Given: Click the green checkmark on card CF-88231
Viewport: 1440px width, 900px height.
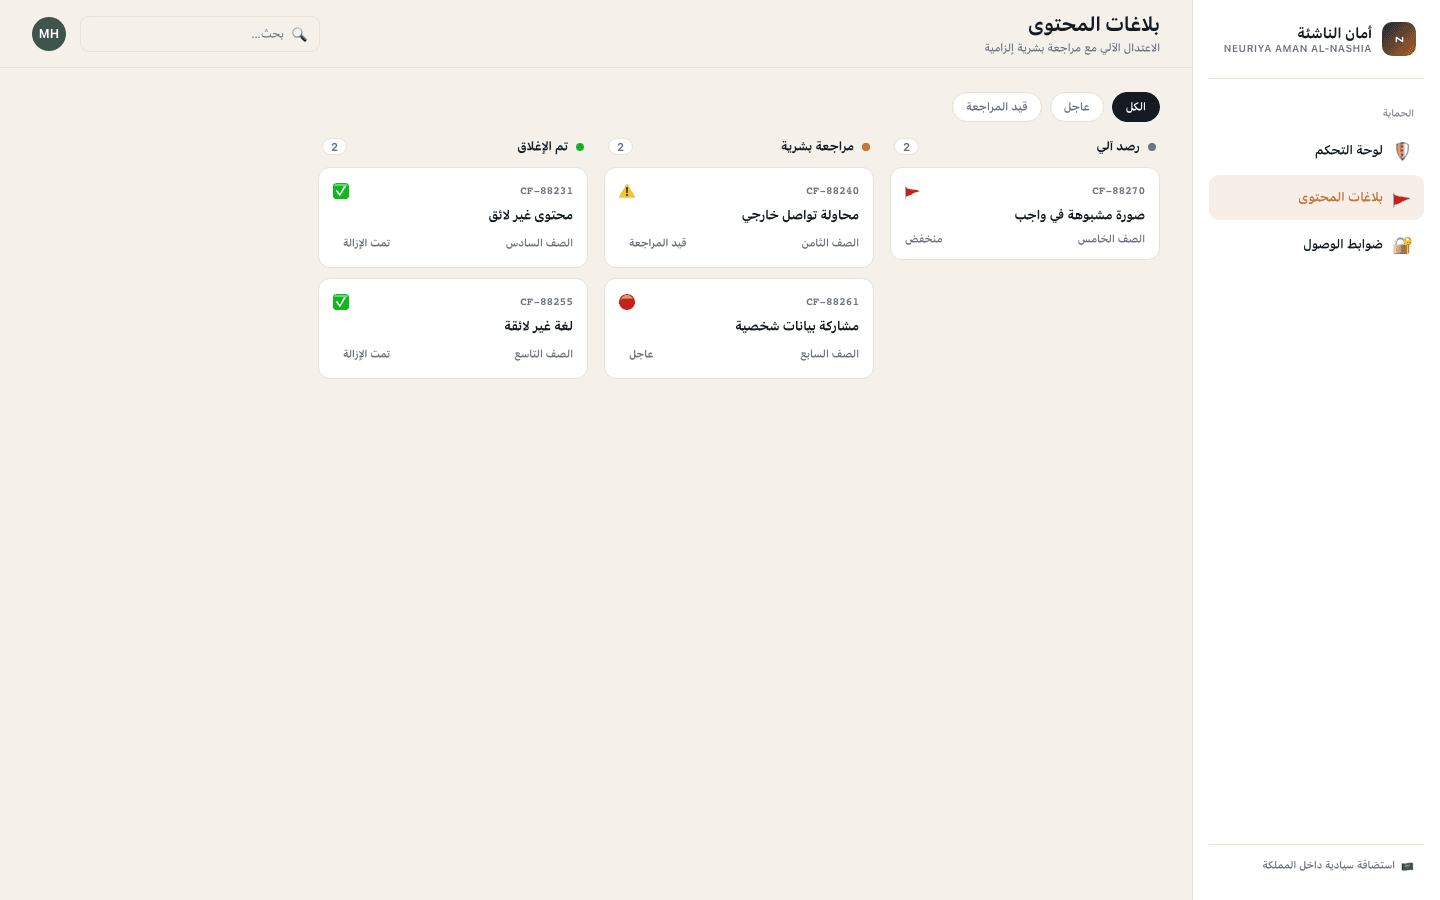Looking at the screenshot, I should pyautogui.click(x=341, y=191).
